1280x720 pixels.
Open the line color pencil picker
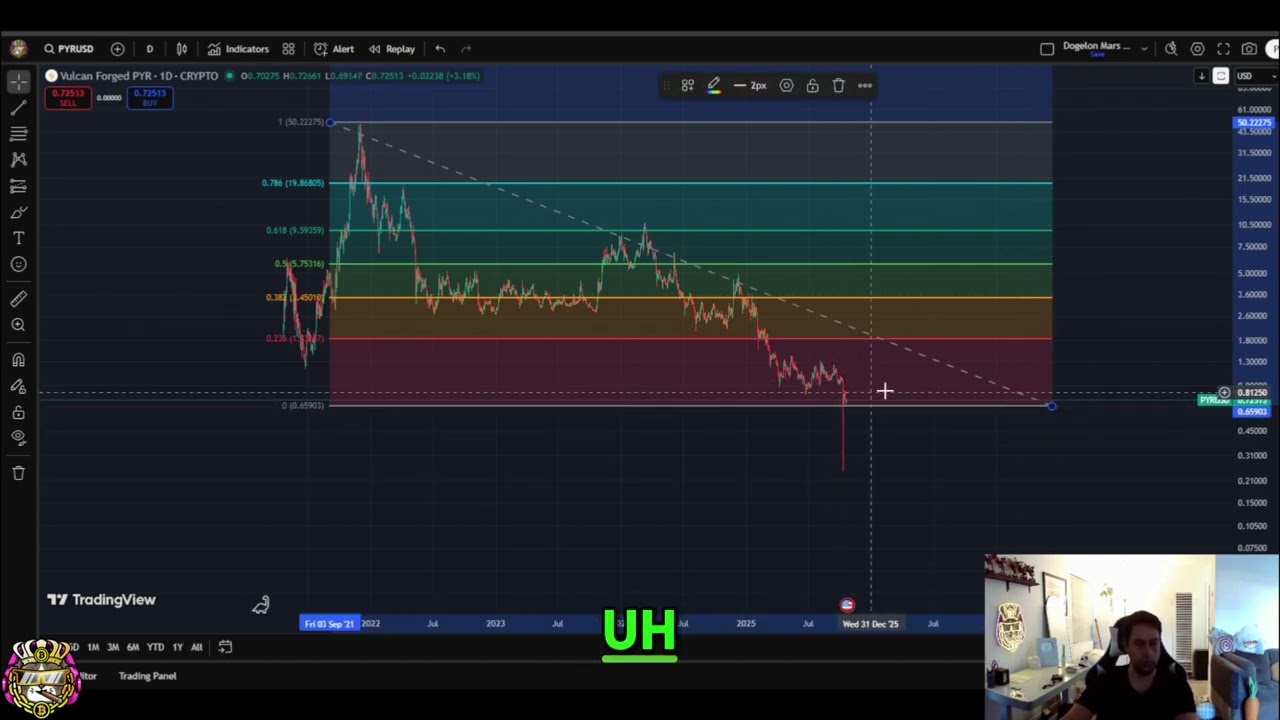pos(714,86)
